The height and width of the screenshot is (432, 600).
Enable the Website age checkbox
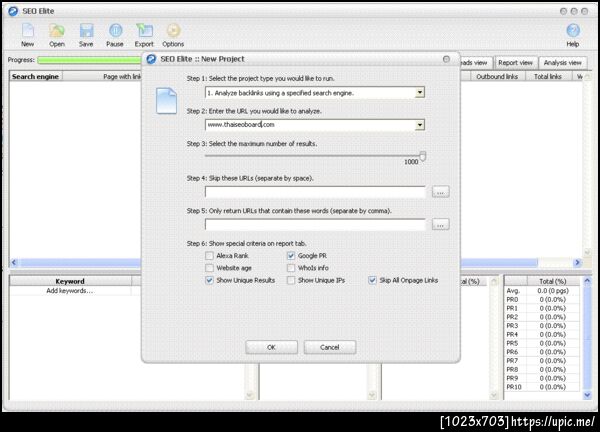tap(209, 268)
